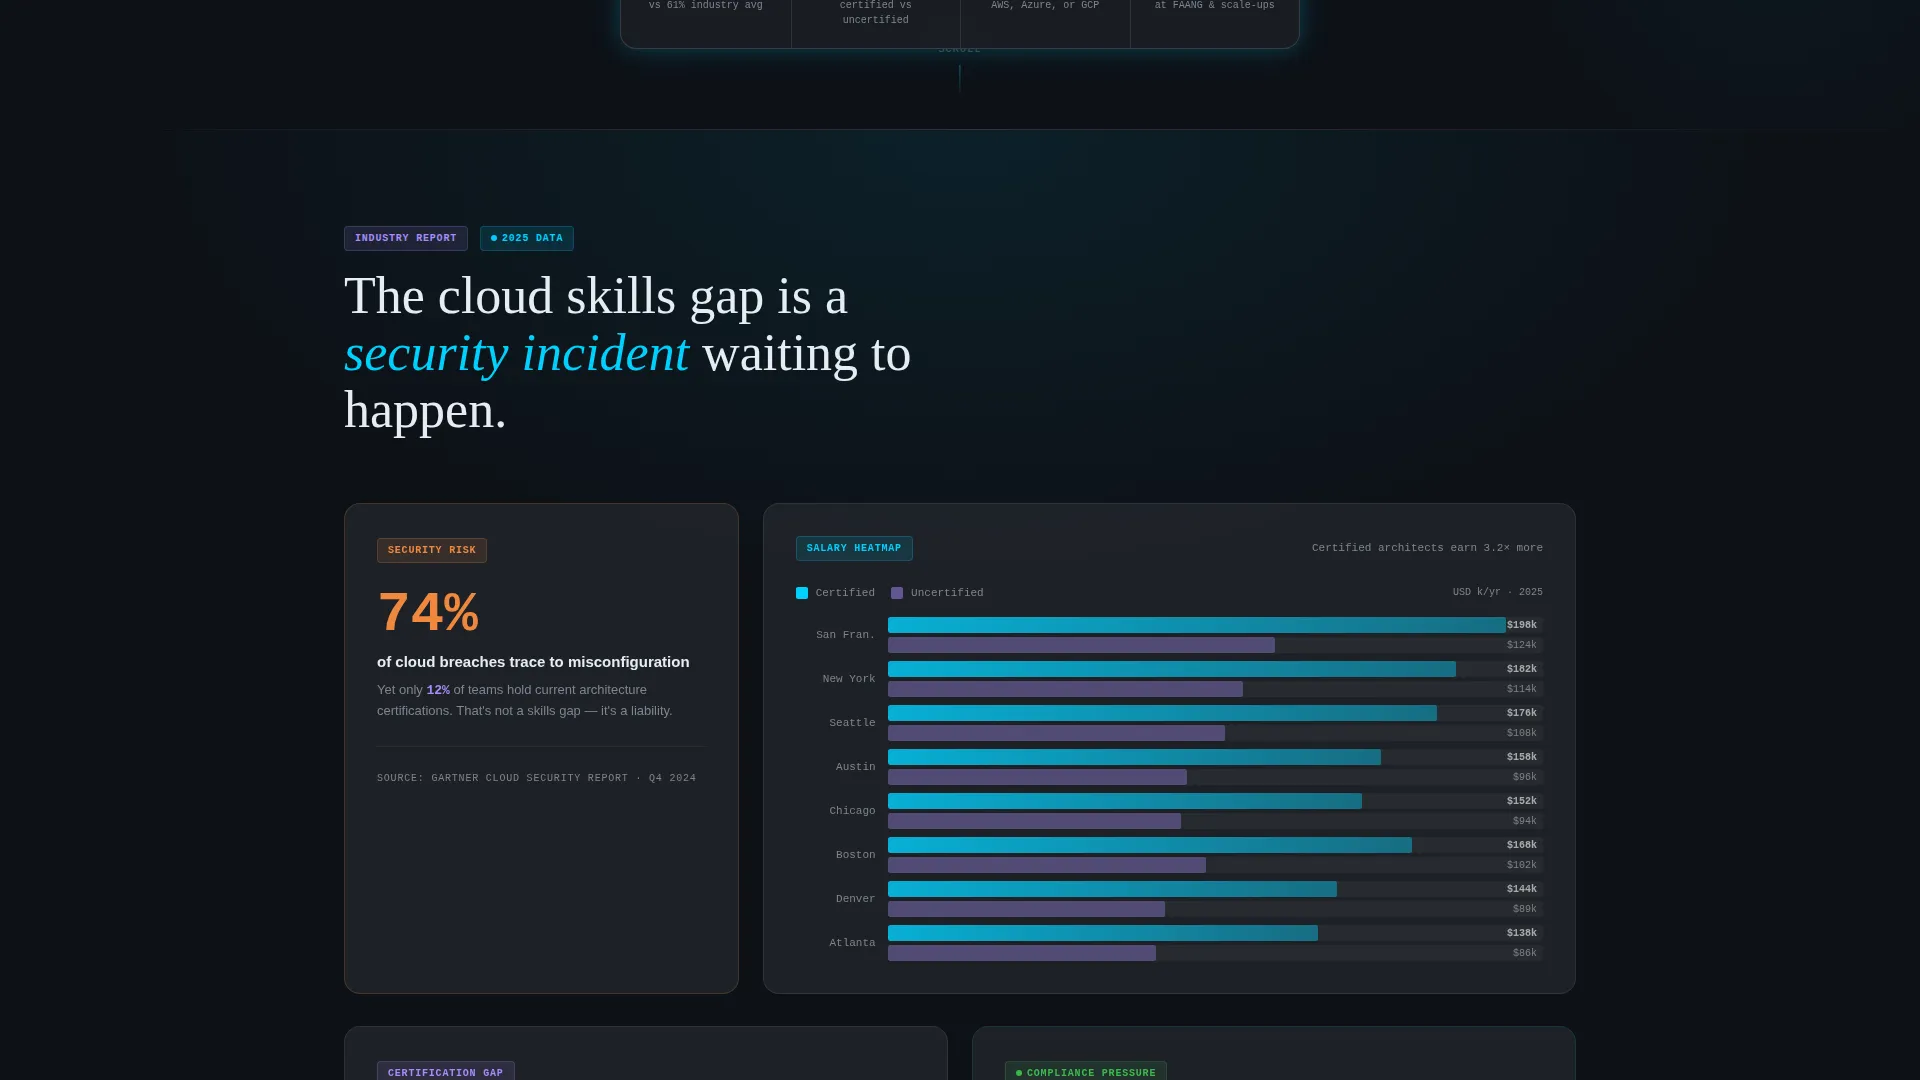This screenshot has width=1920, height=1080.
Task: Click the $144k salary value
Action: click(1522, 889)
